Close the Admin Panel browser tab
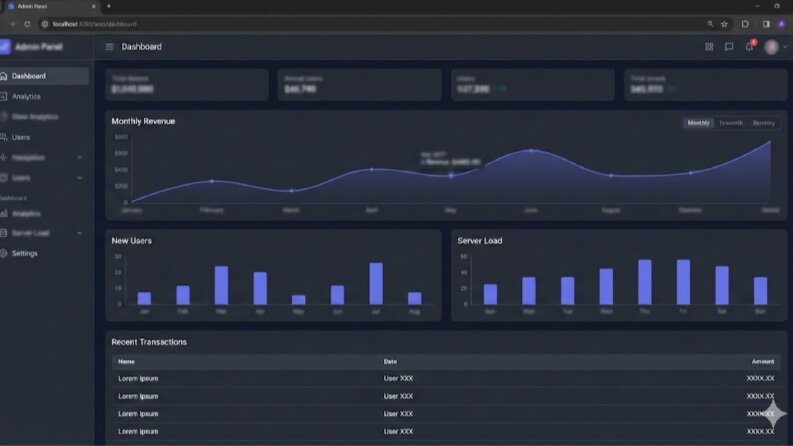The height and width of the screenshot is (446, 793). [x=94, y=6]
